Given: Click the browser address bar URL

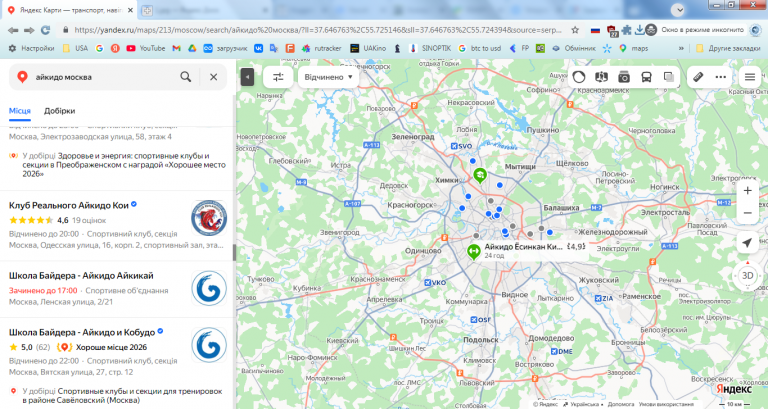Looking at the screenshot, I should click(317, 30).
